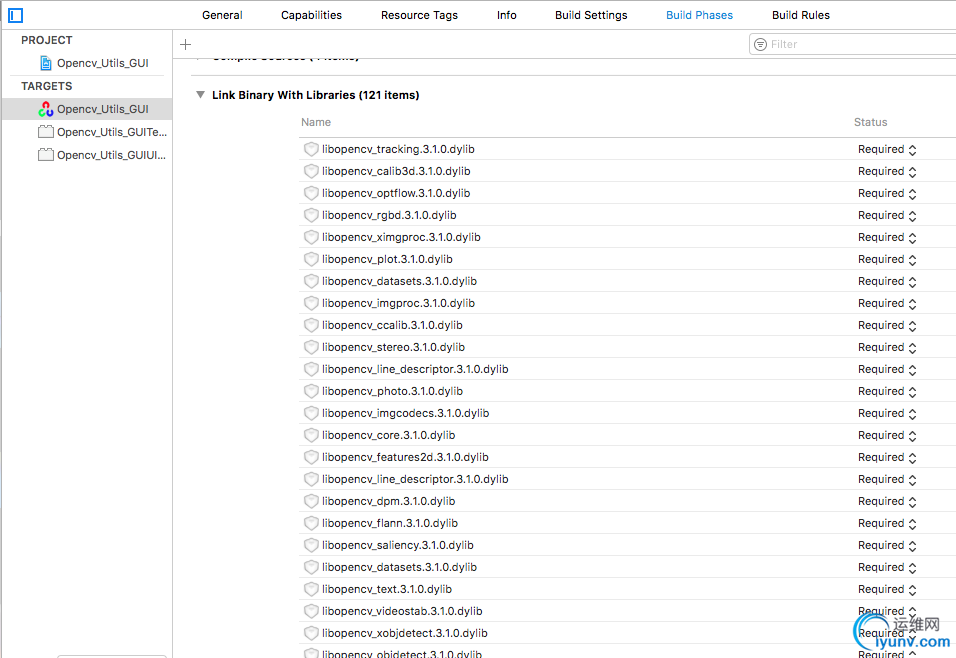Open Required status dropdown for libopencv_saliency
This screenshot has height=658, width=956.
pos(887,545)
